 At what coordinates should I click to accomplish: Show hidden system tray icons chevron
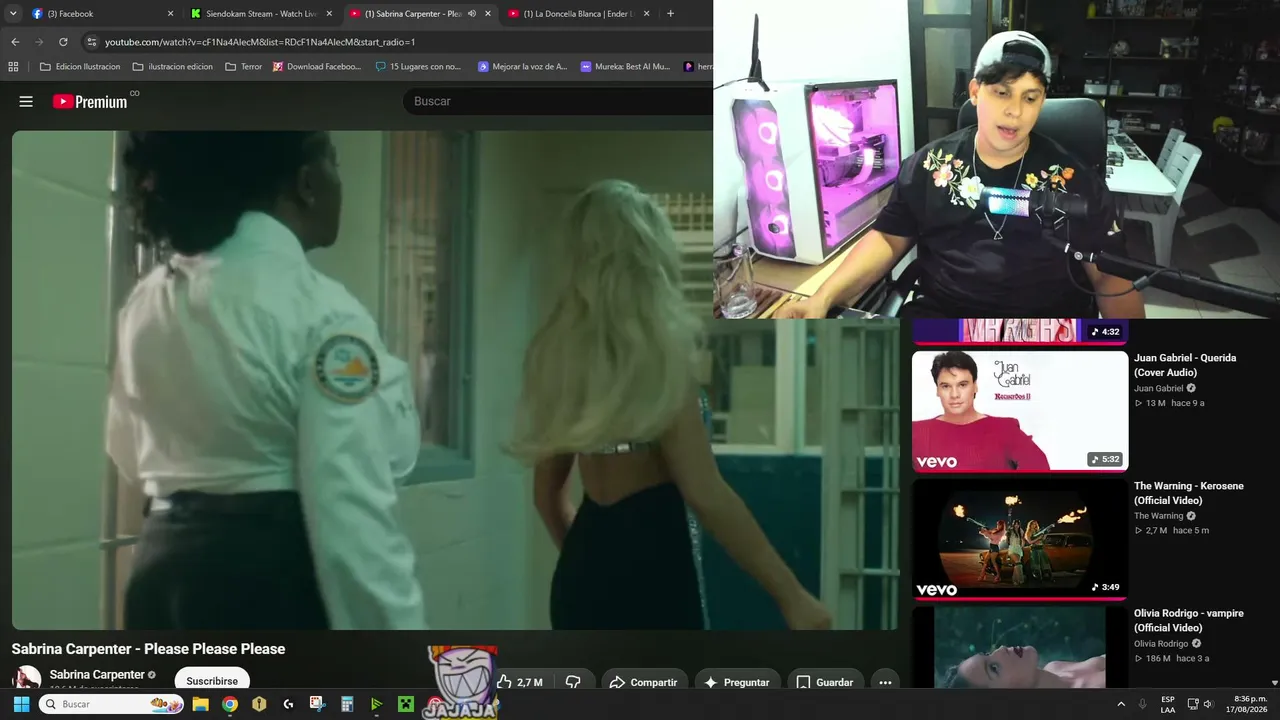coord(1121,704)
